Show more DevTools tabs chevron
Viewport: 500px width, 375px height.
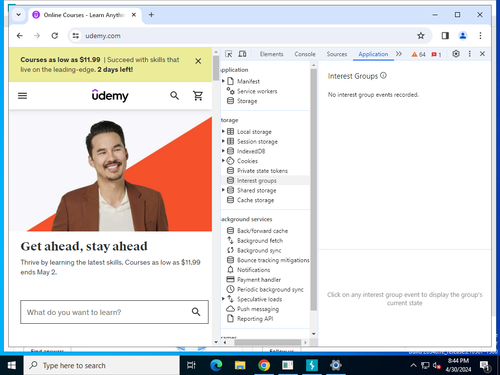tap(399, 54)
